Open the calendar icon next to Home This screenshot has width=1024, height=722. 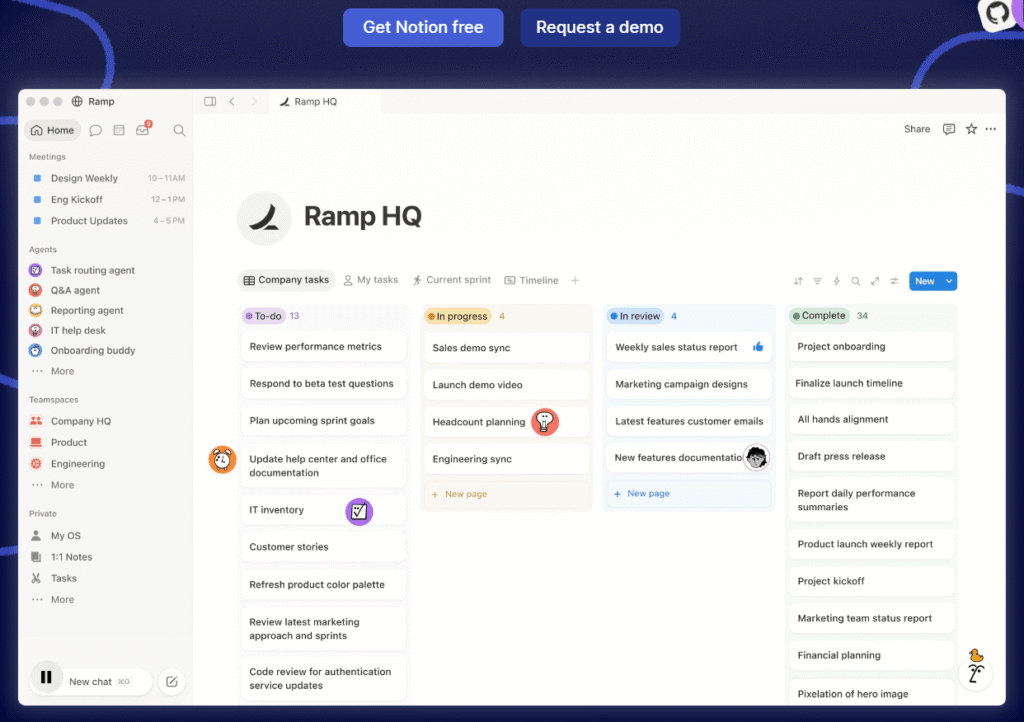tap(119, 130)
